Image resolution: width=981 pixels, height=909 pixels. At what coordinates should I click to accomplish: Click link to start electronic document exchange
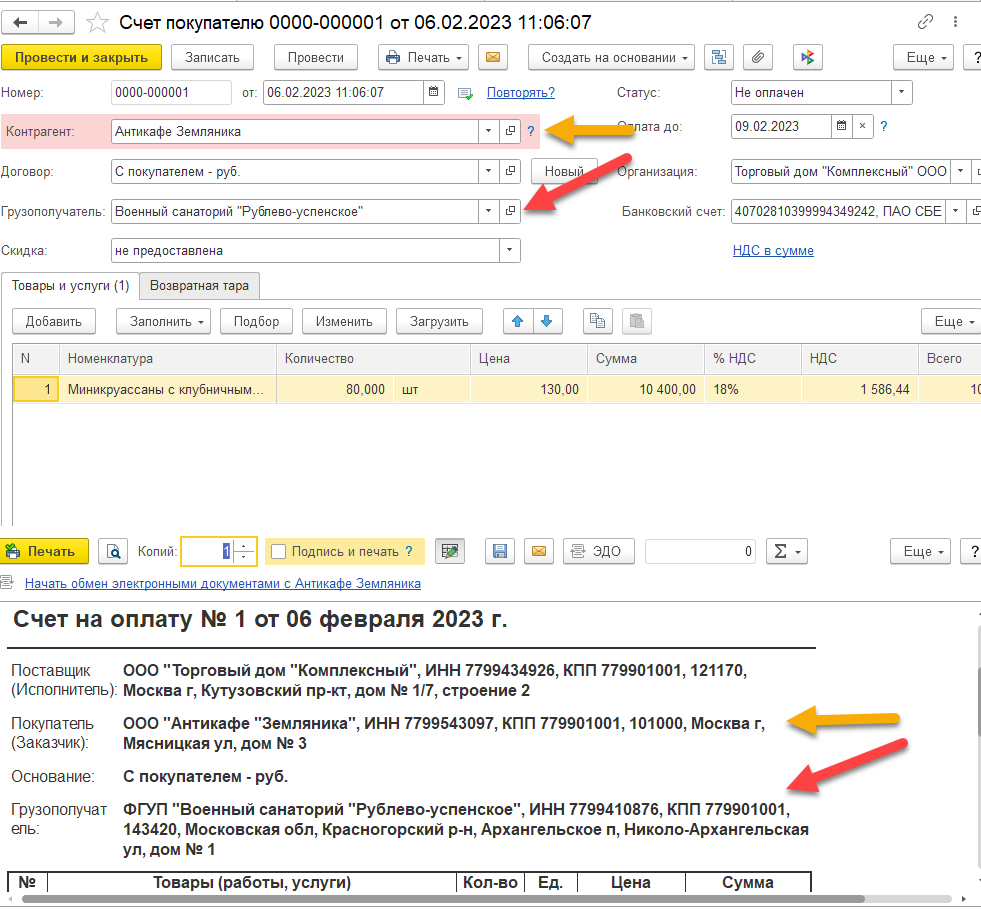pos(223,584)
